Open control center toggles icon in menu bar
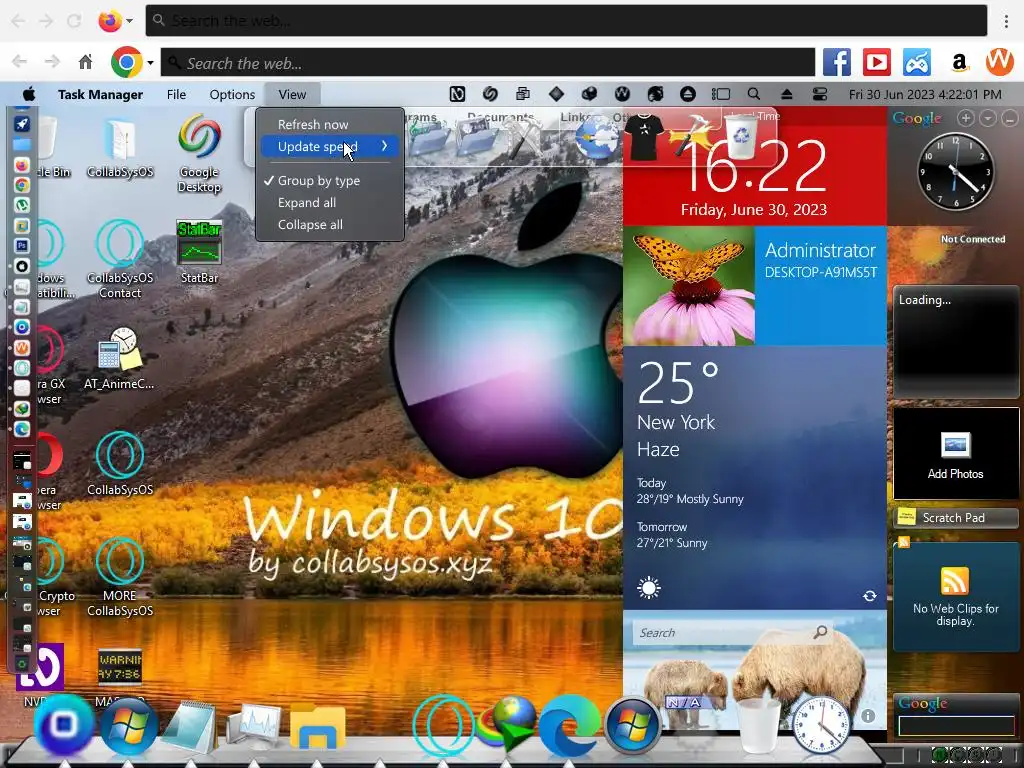1024x768 pixels. coord(820,94)
